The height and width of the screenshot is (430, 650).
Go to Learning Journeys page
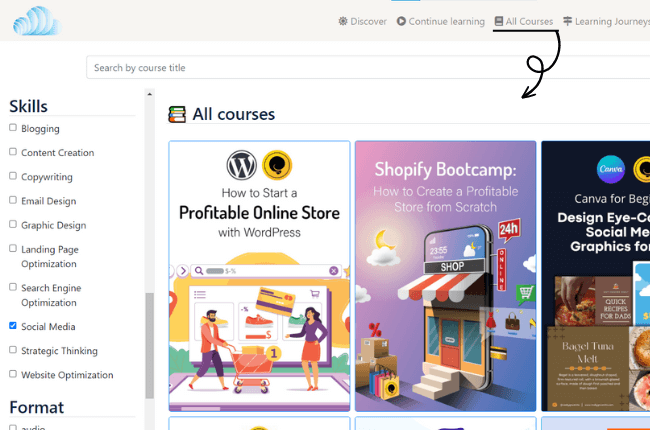[x=611, y=21]
